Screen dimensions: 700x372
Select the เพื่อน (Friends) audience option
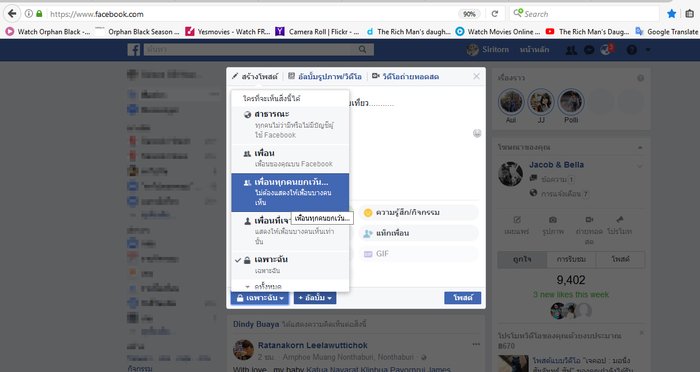click(290, 159)
